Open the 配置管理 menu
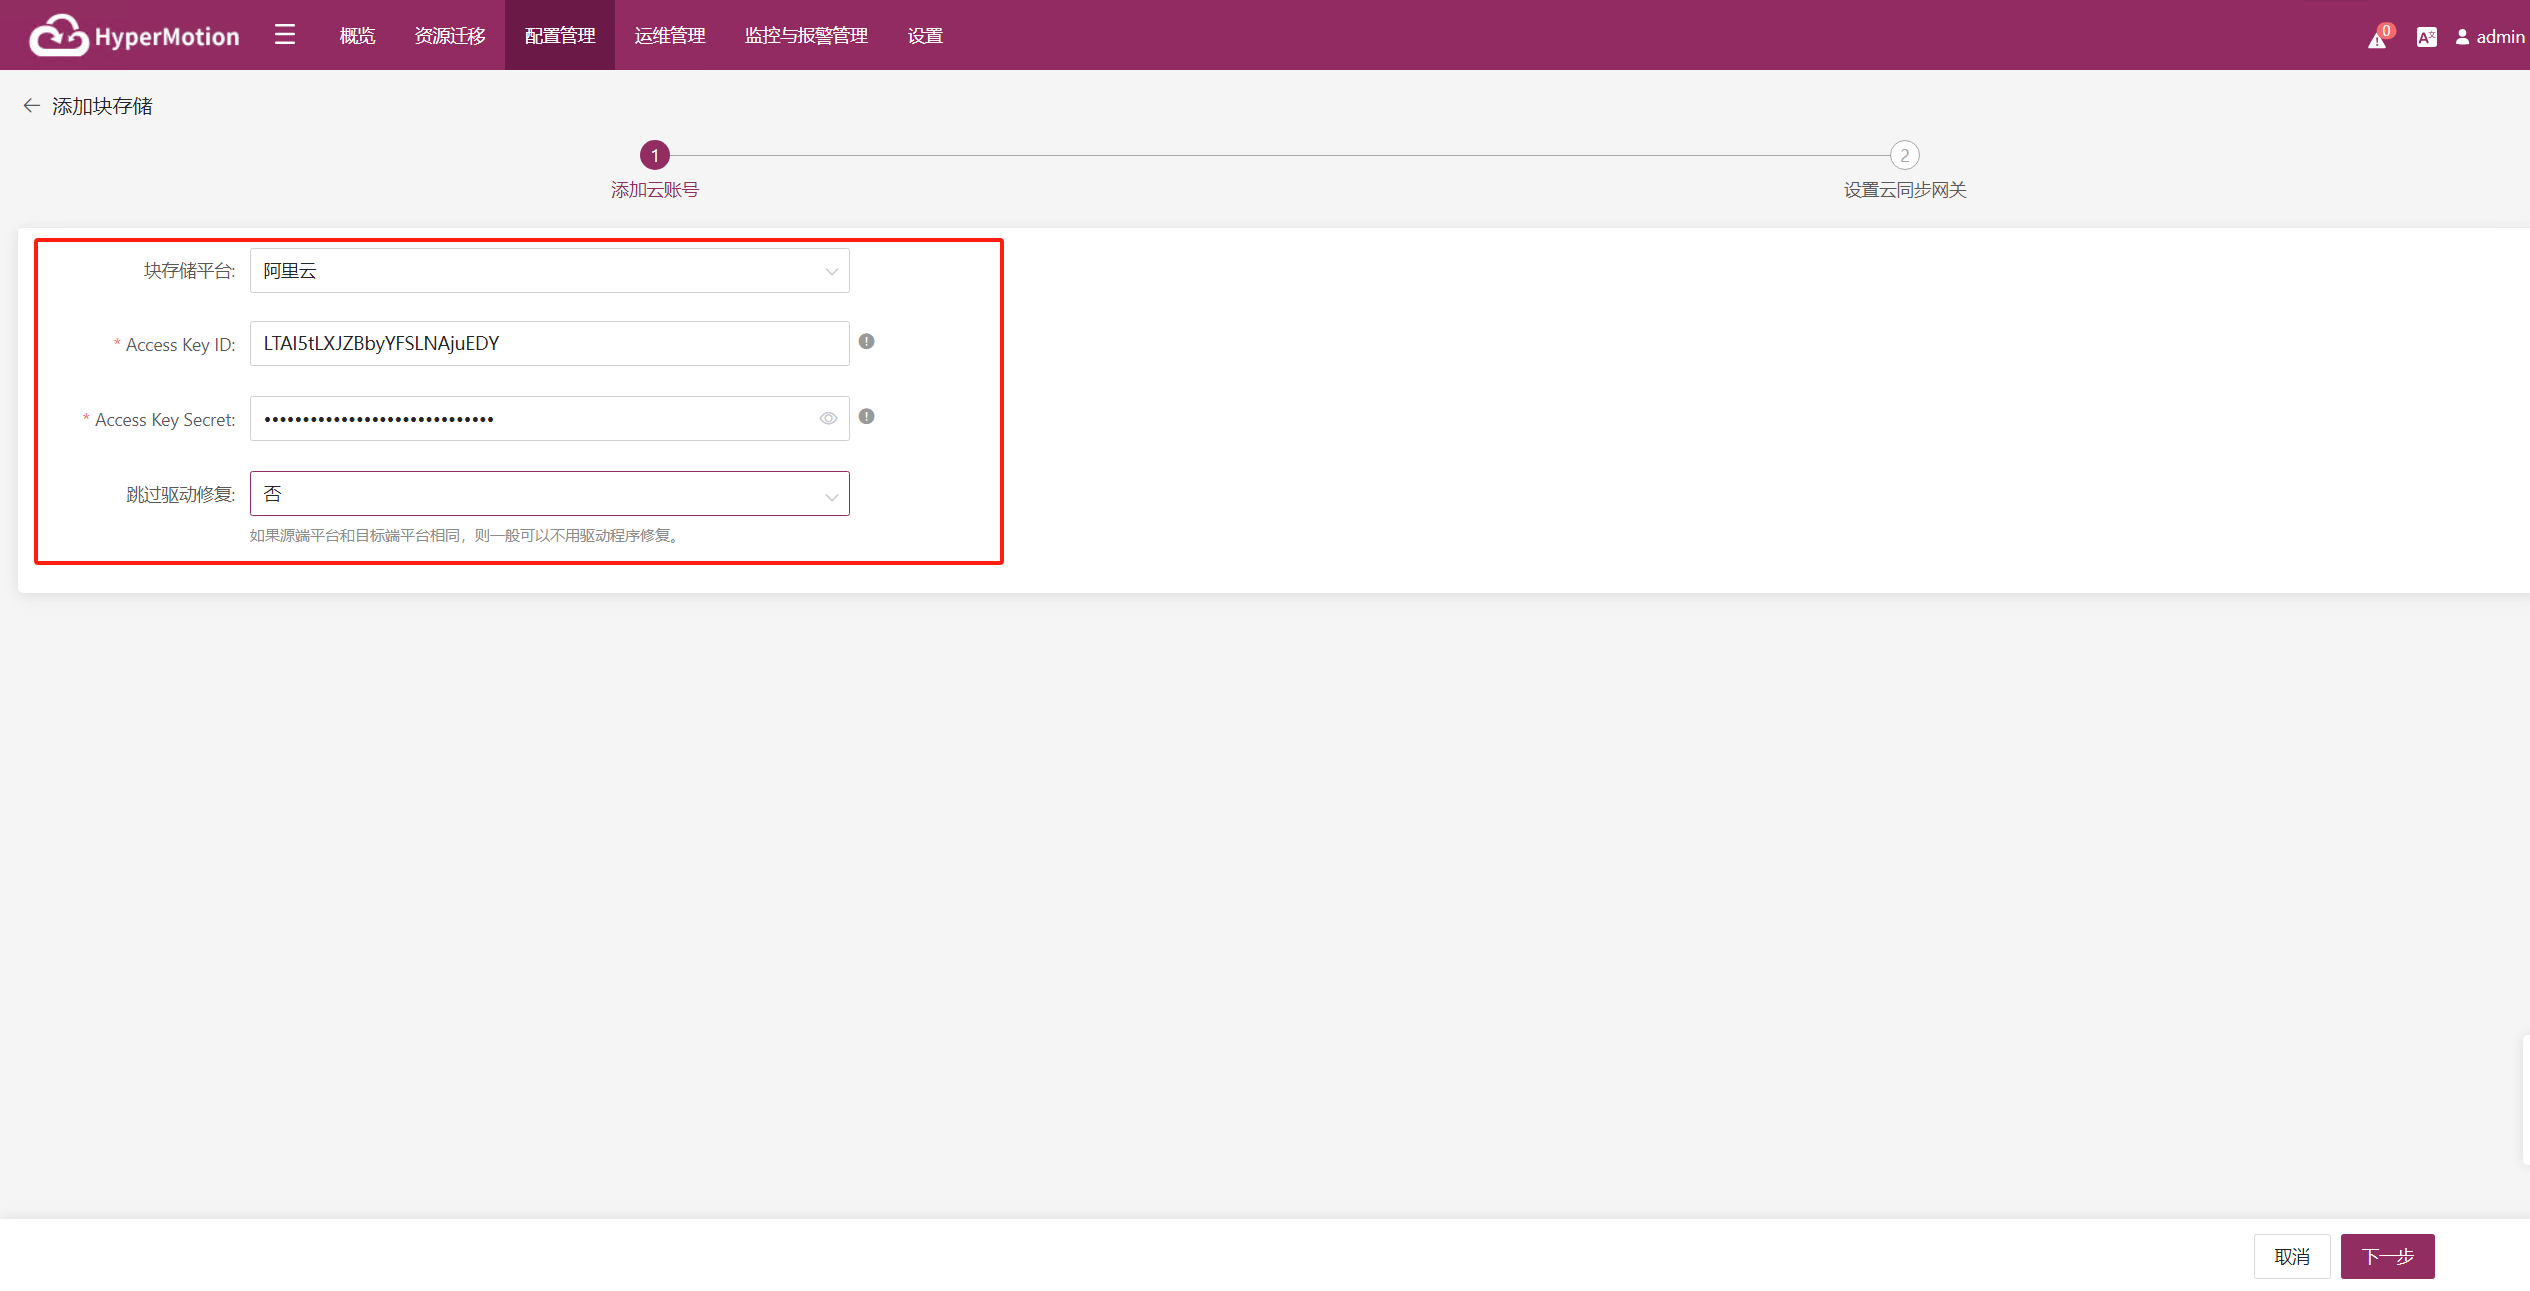The width and height of the screenshot is (2530, 1291). (x=560, y=36)
